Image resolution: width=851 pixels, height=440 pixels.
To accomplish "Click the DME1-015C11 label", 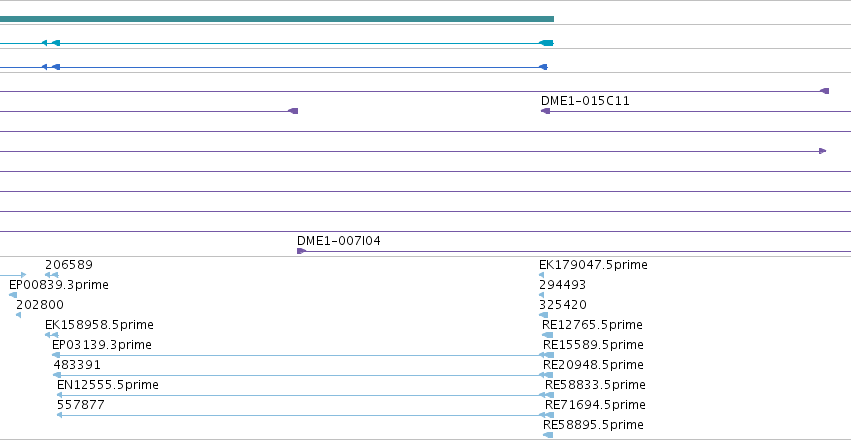I will [585, 101].
